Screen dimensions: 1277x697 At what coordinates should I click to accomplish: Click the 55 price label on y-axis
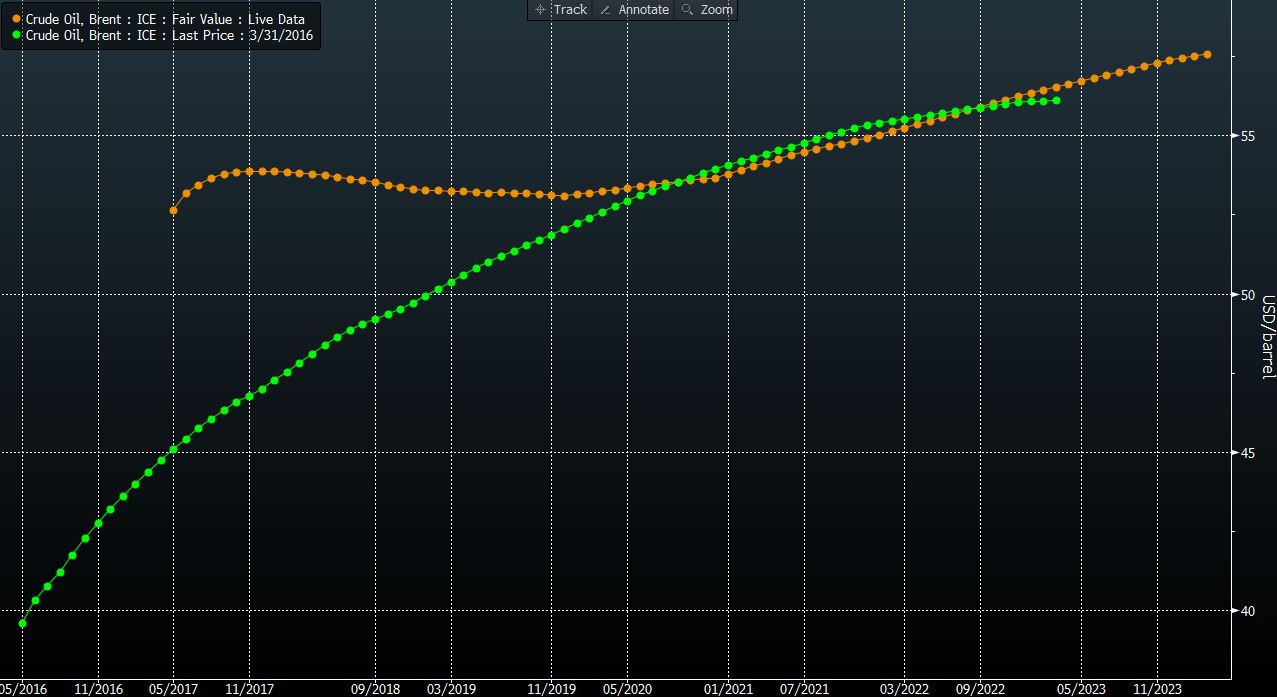click(1247, 136)
